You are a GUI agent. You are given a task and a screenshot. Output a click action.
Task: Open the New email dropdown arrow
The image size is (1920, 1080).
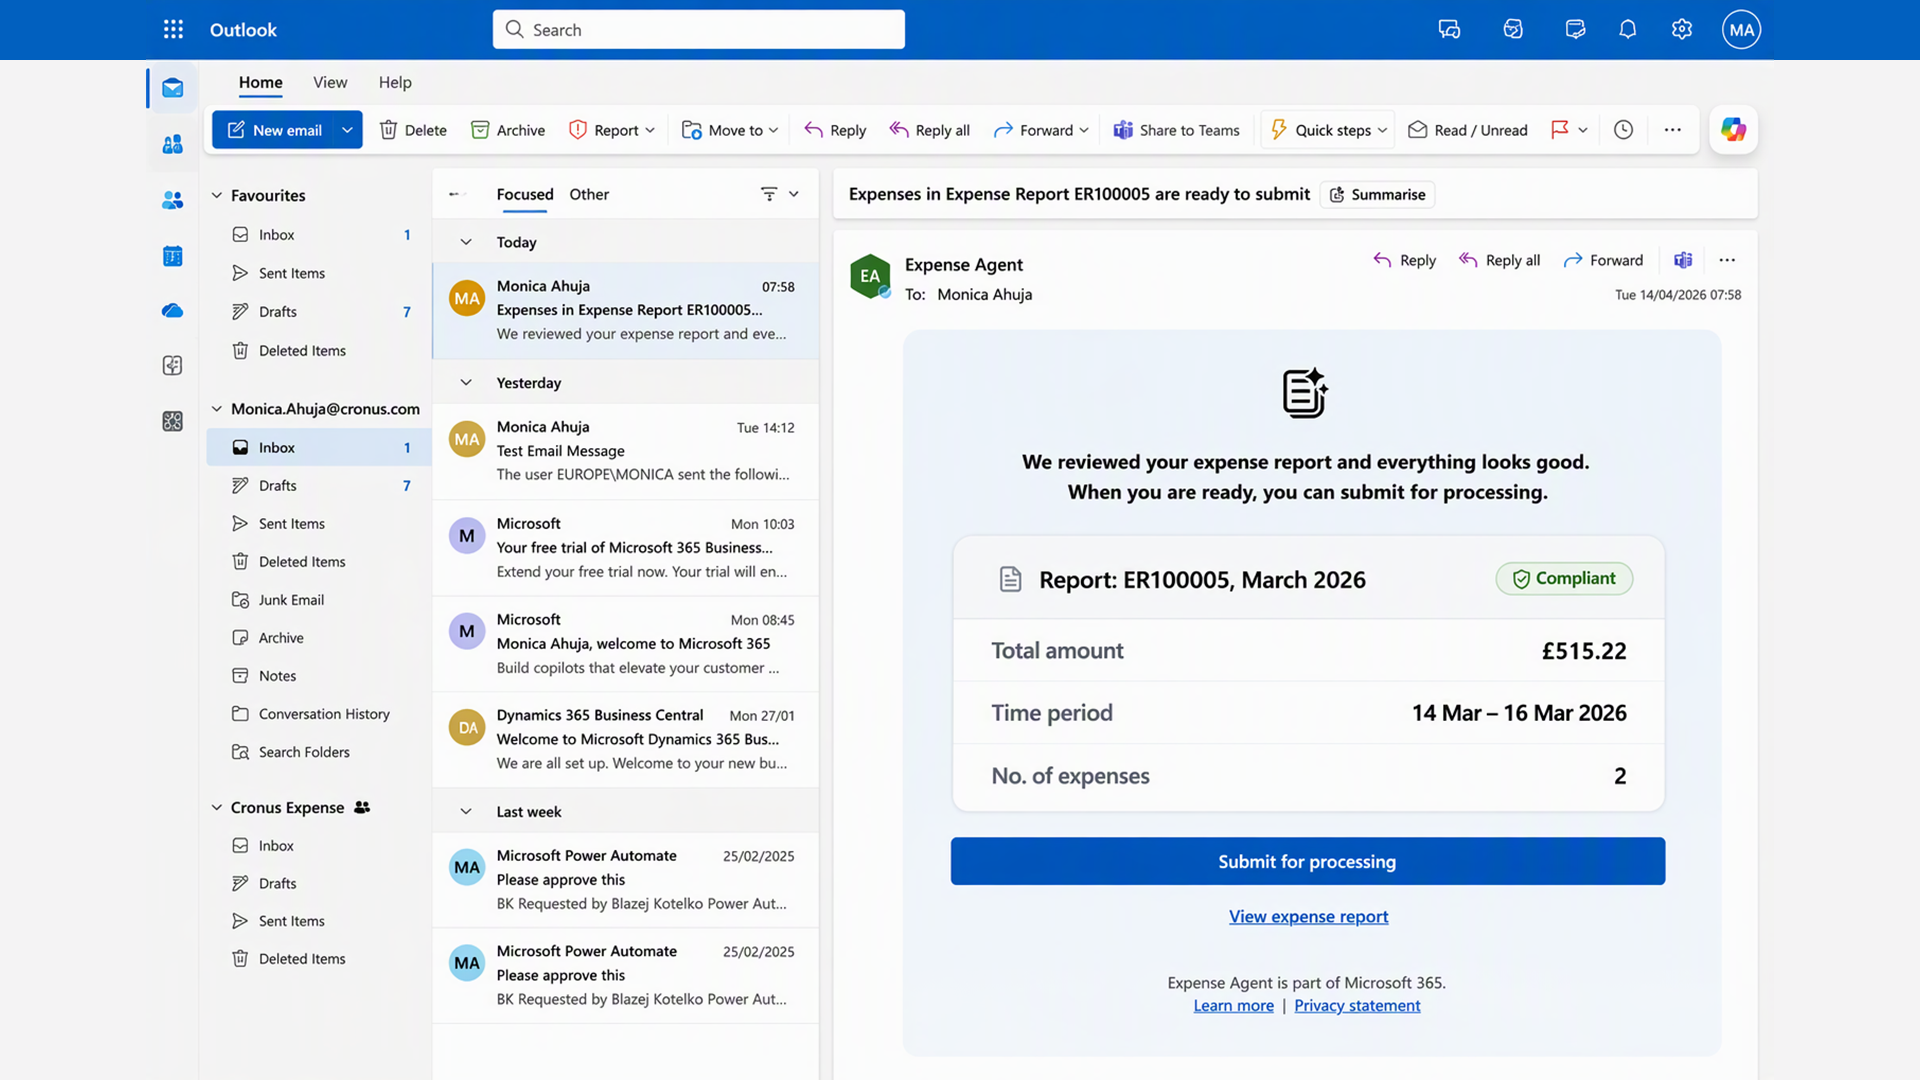click(347, 130)
